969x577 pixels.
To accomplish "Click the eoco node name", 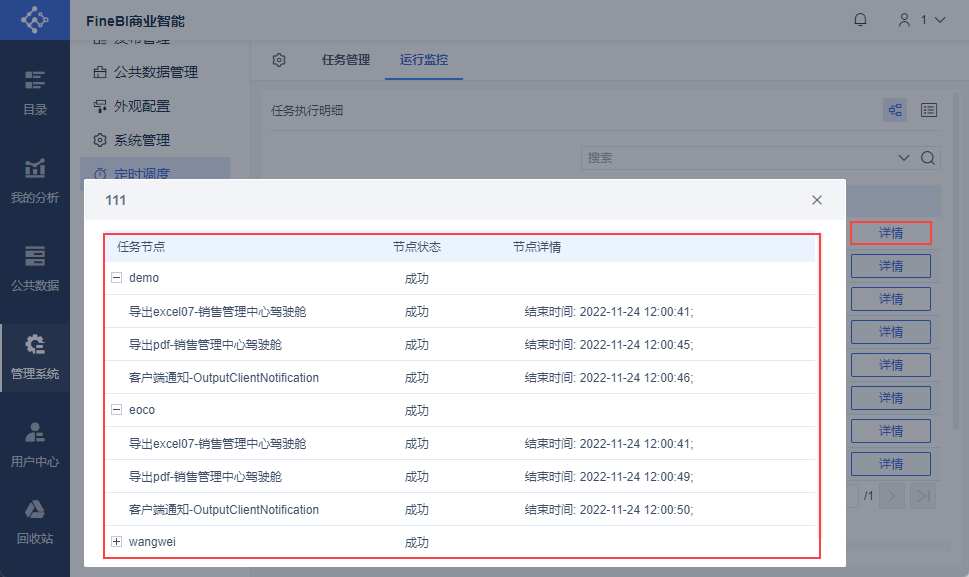I will [142, 410].
